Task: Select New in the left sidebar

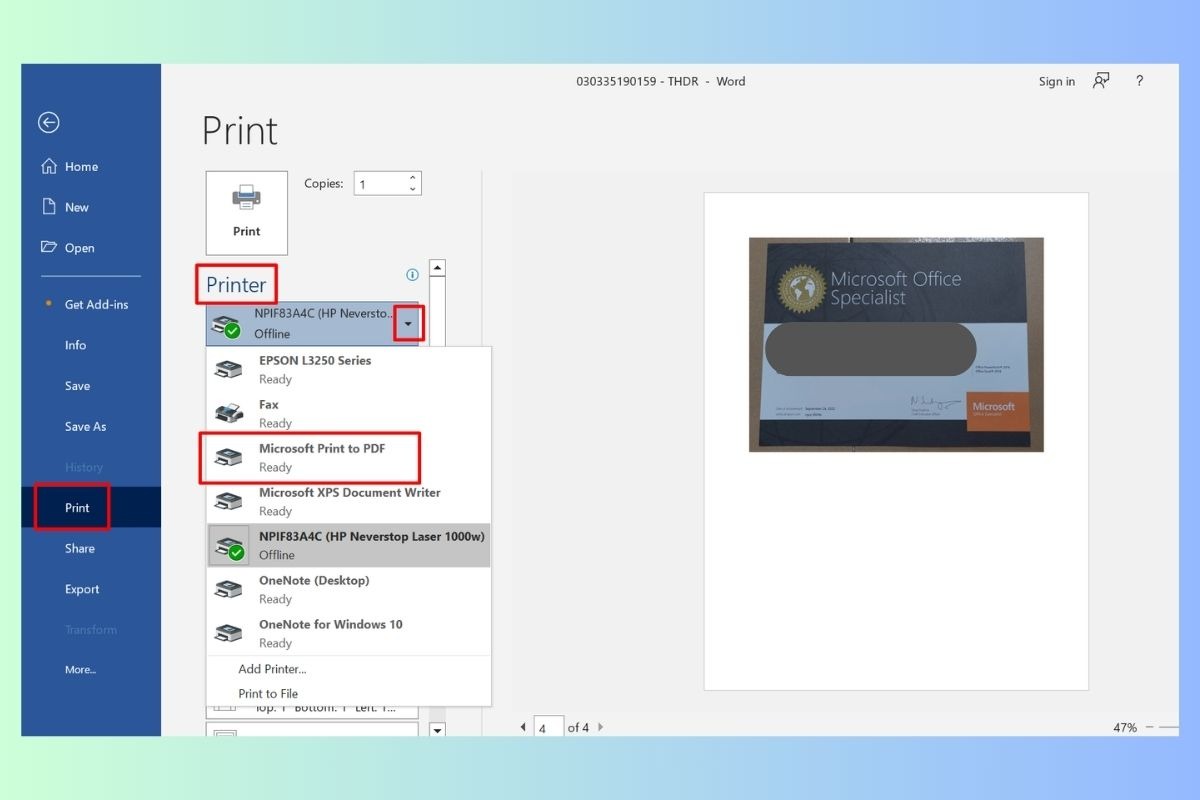Action: click(x=65, y=207)
